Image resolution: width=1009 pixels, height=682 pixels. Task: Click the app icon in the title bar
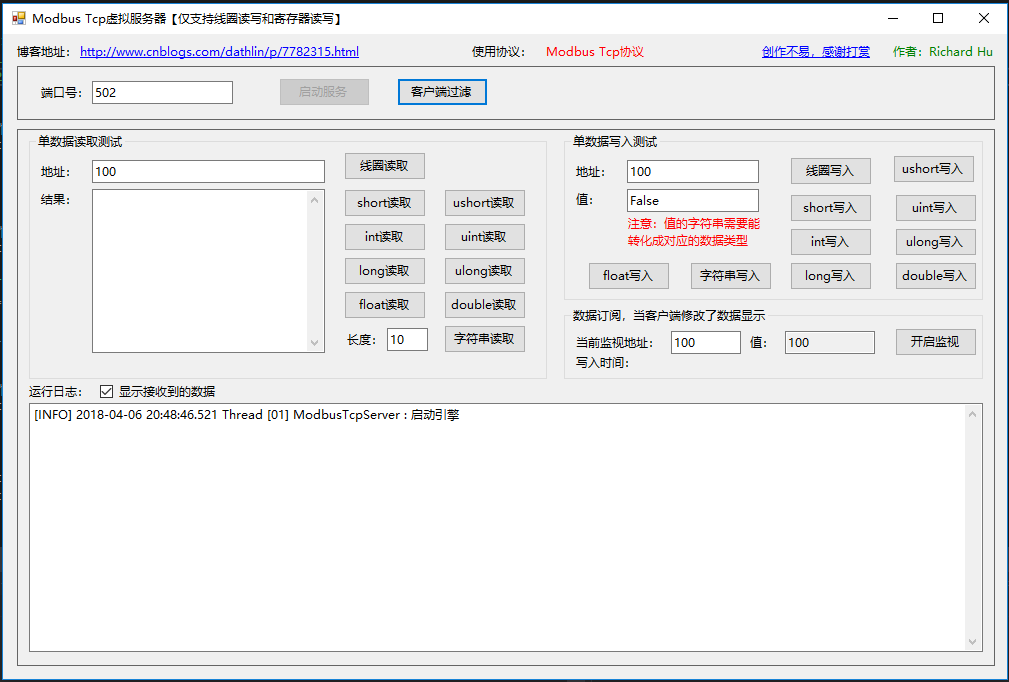point(18,19)
